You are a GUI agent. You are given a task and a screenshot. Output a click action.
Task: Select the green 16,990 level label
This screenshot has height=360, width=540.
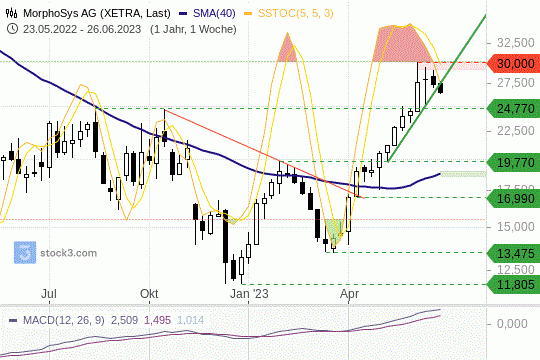[x=513, y=198]
